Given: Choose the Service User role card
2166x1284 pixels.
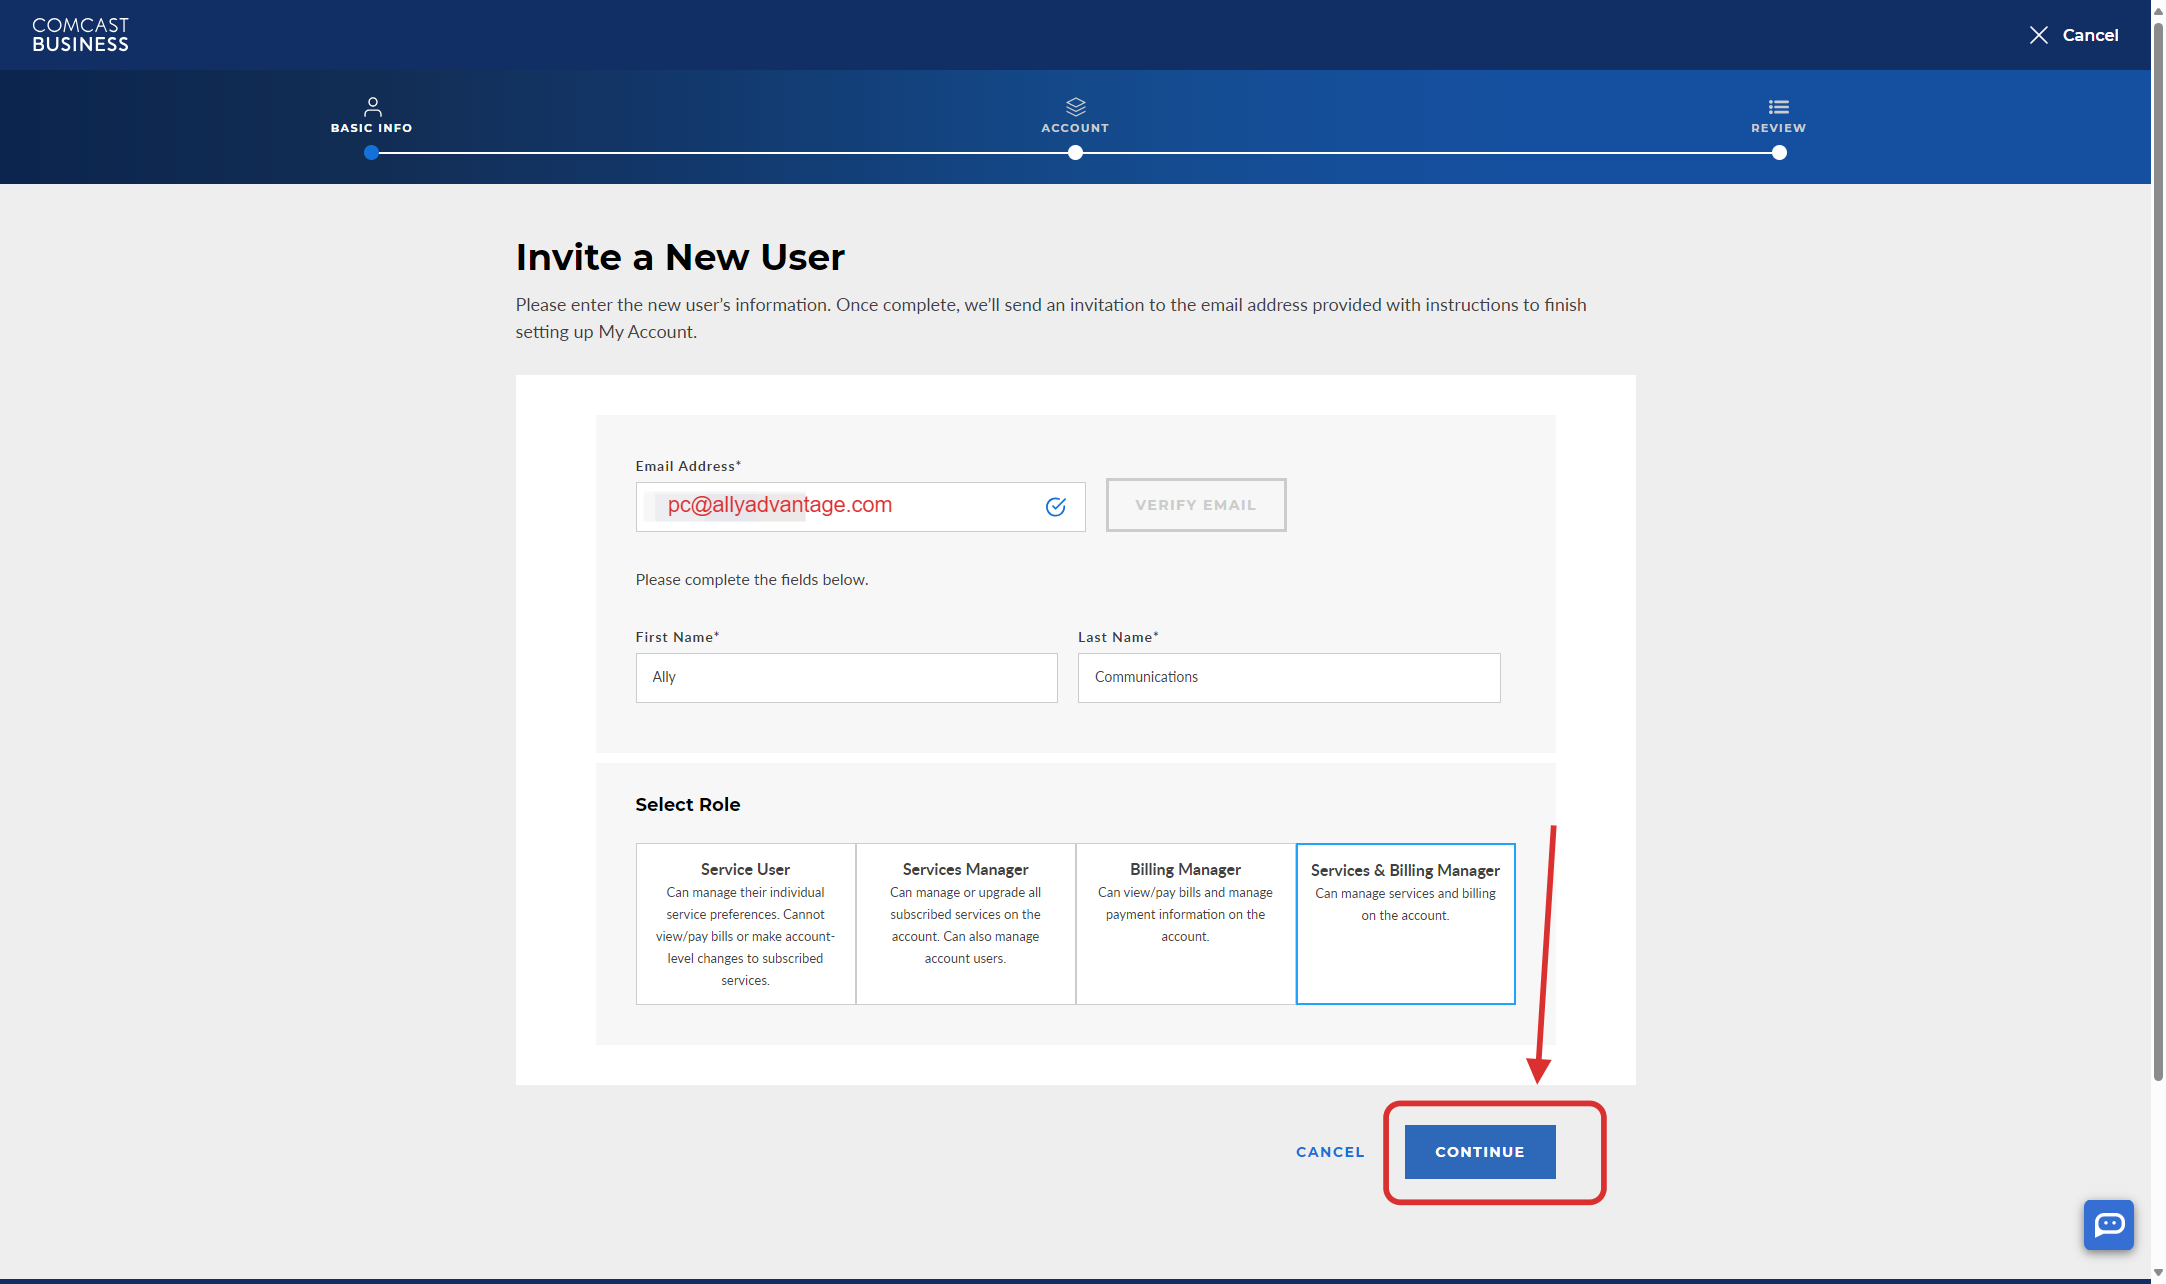Looking at the screenshot, I should pos(746,923).
